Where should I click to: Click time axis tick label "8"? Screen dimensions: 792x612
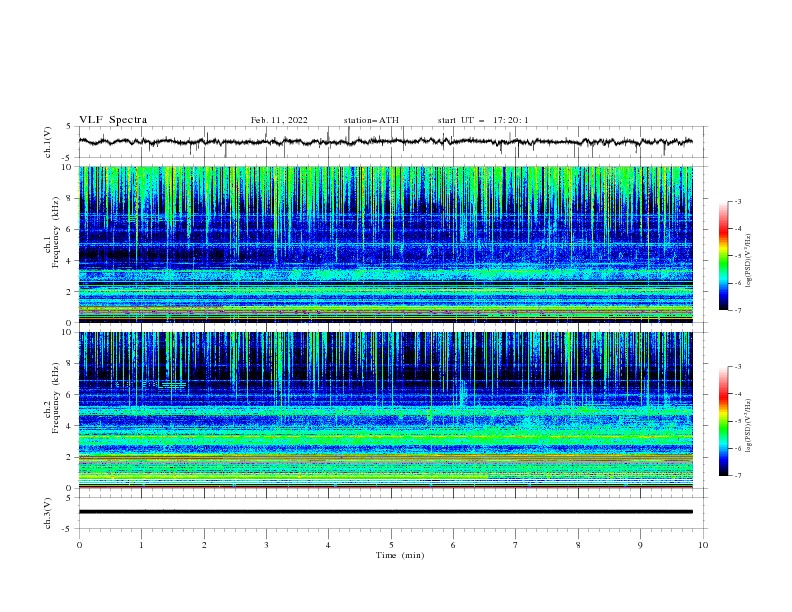click(578, 545)
